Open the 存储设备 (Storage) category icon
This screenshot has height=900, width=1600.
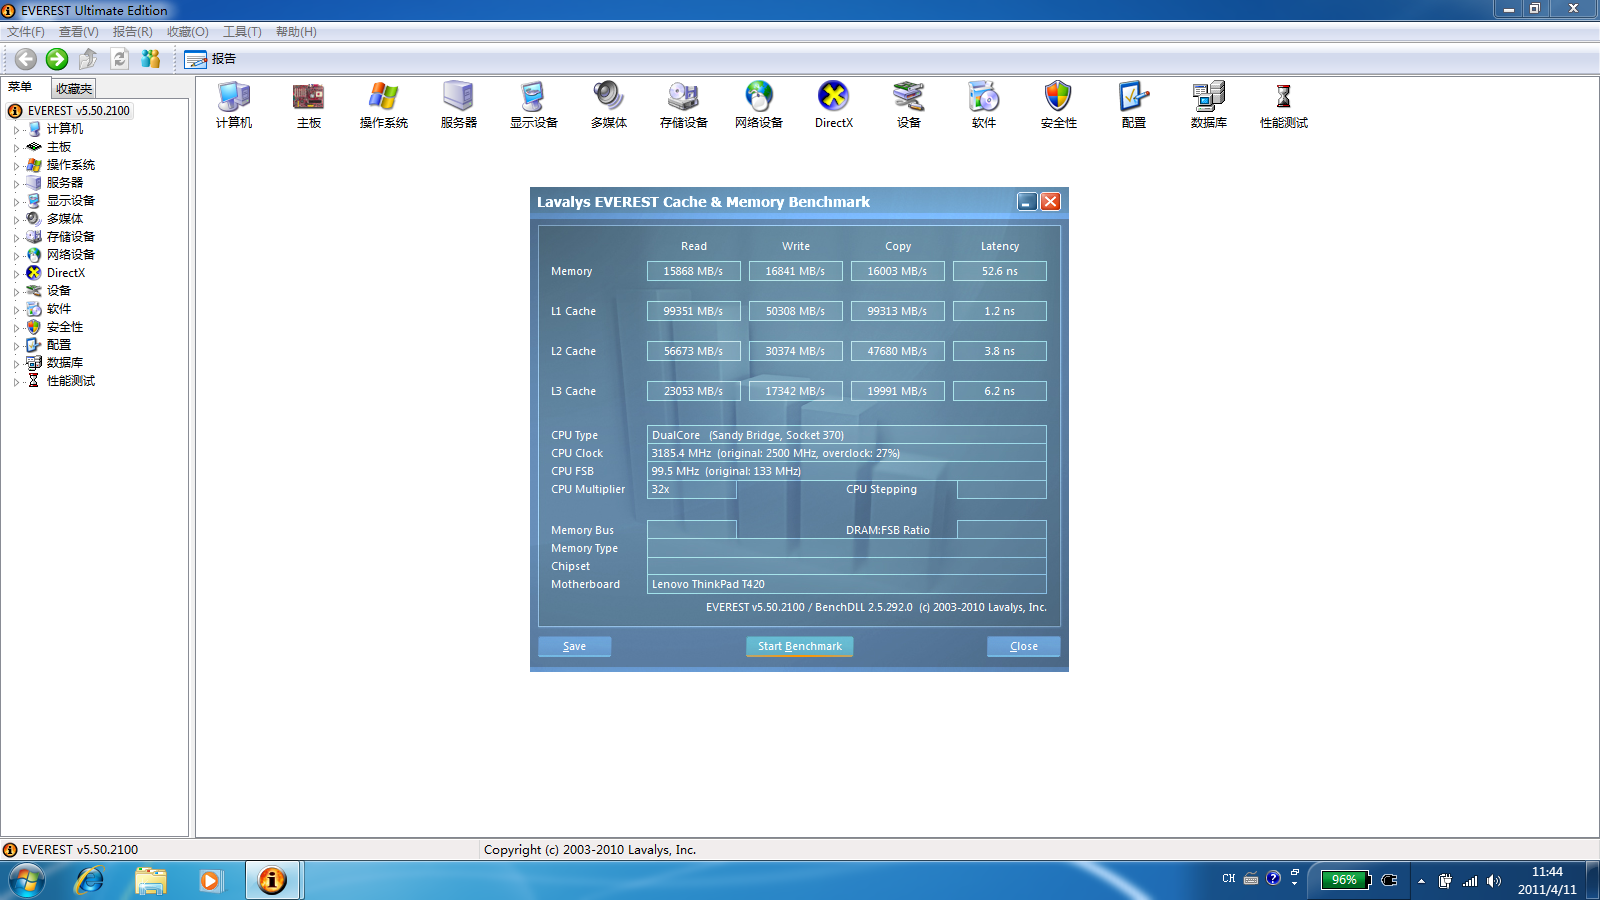(x=684, y=105)
